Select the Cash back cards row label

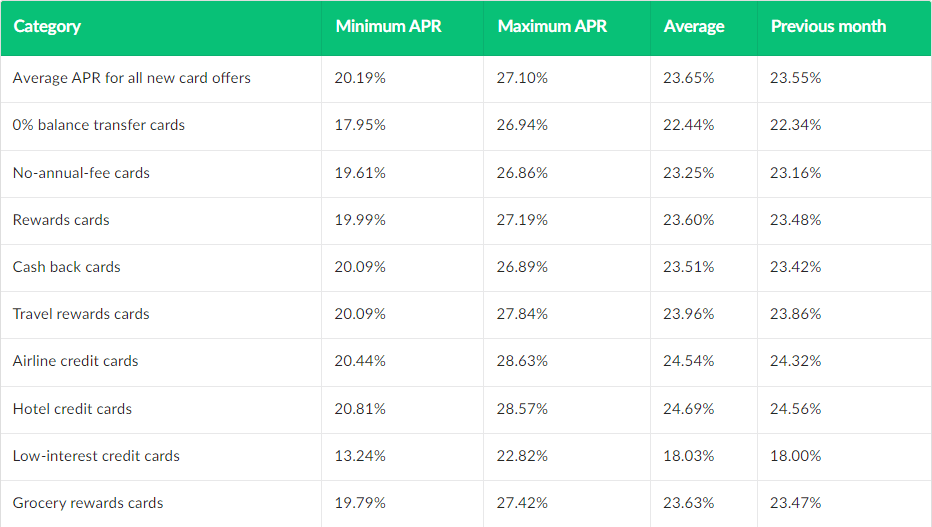coord(67,267)
